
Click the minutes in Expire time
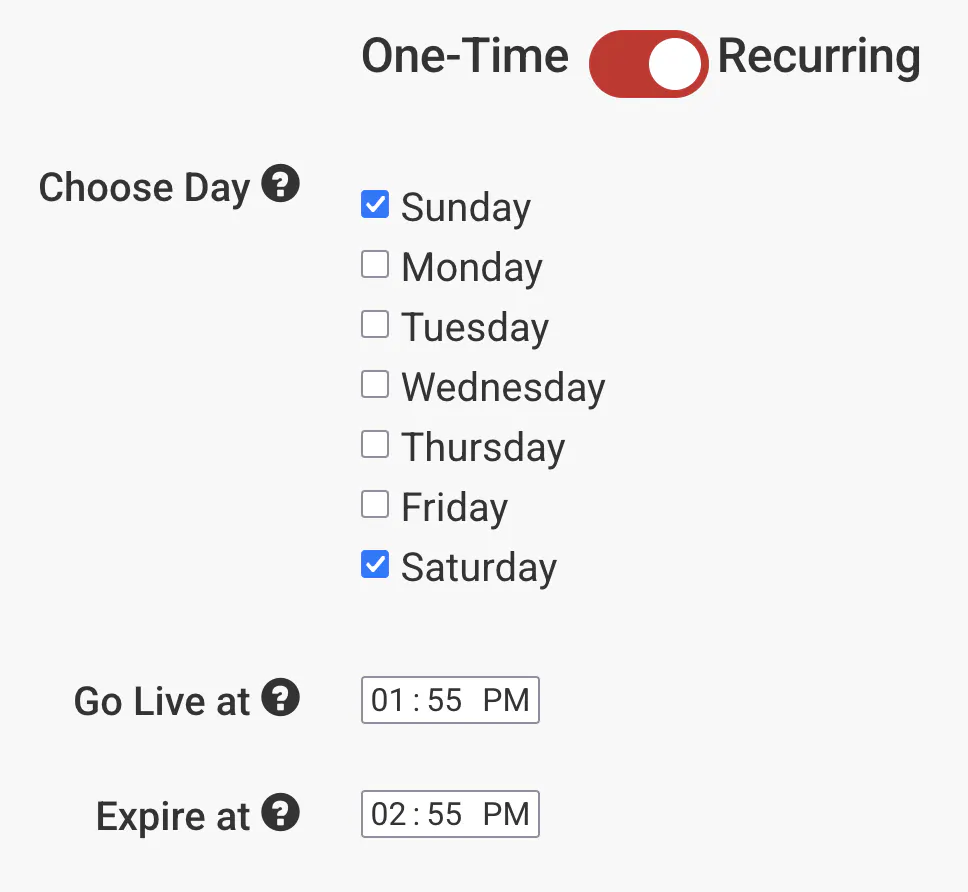pyautogui.click(x=445, y=814)
